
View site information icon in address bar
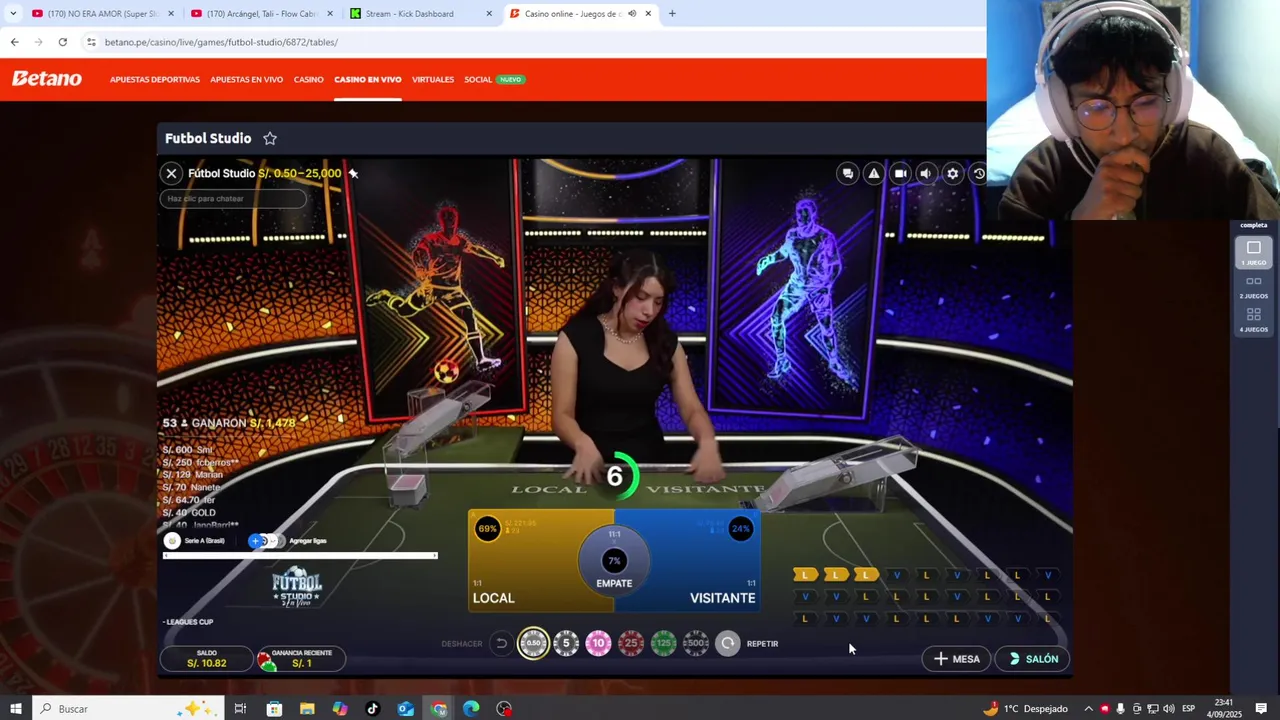pos(91,42)
